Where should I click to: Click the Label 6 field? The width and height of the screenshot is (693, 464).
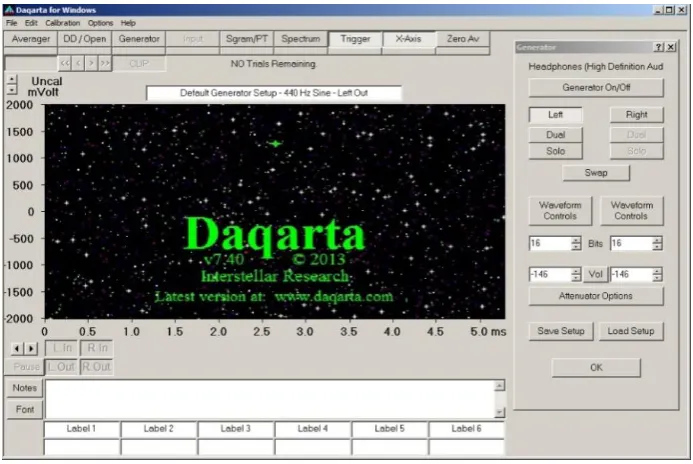[466, 429]
